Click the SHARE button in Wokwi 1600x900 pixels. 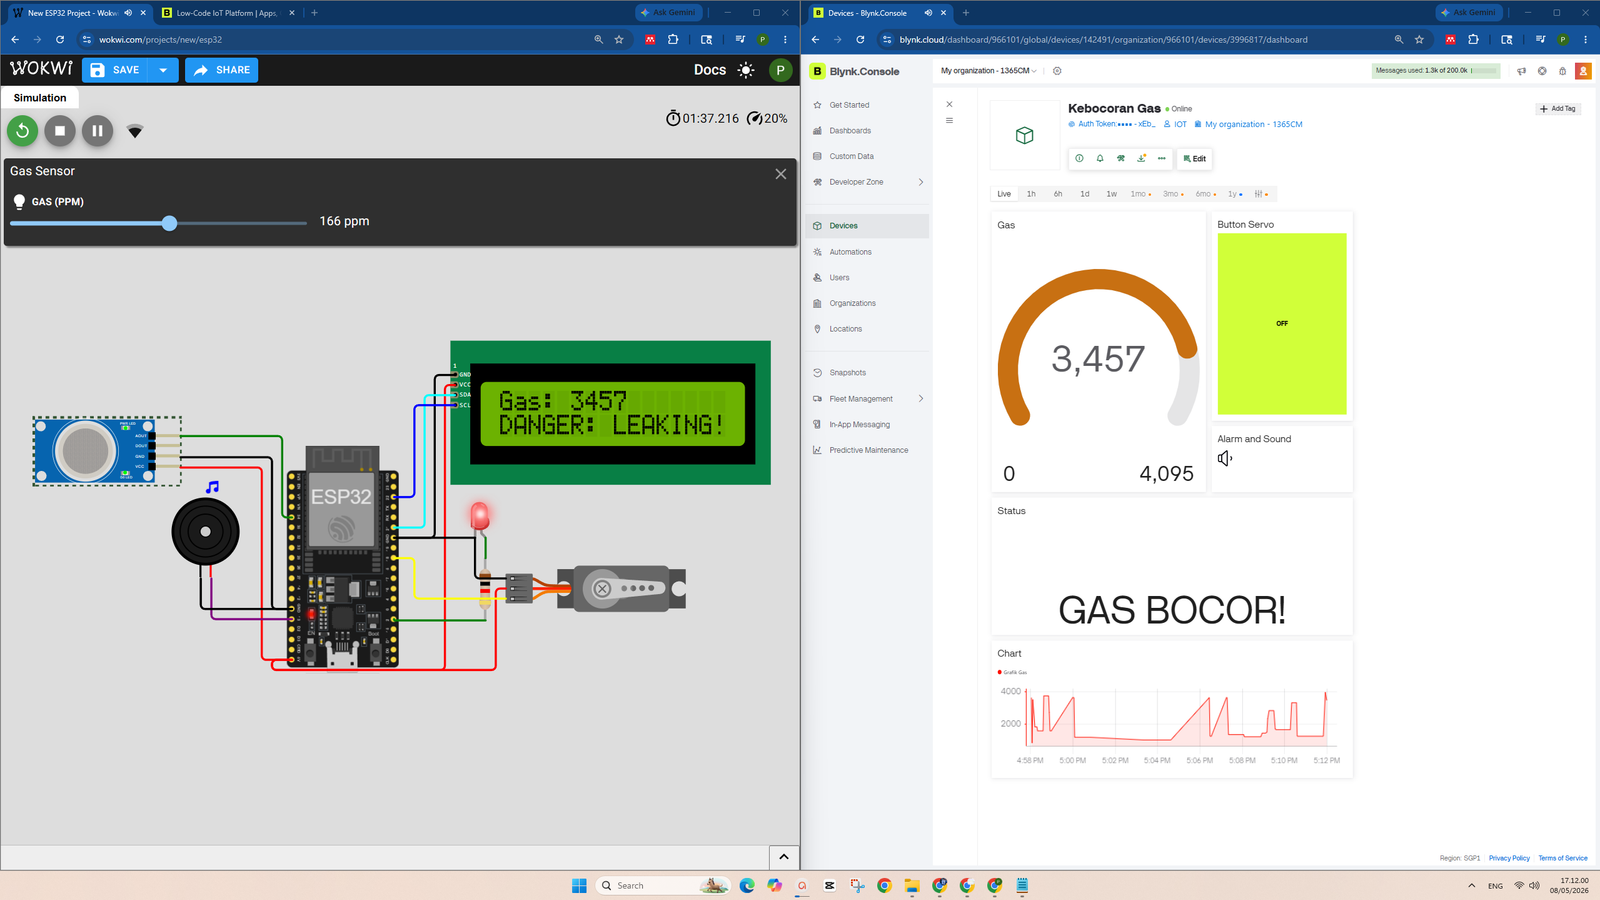click(221, 70)
